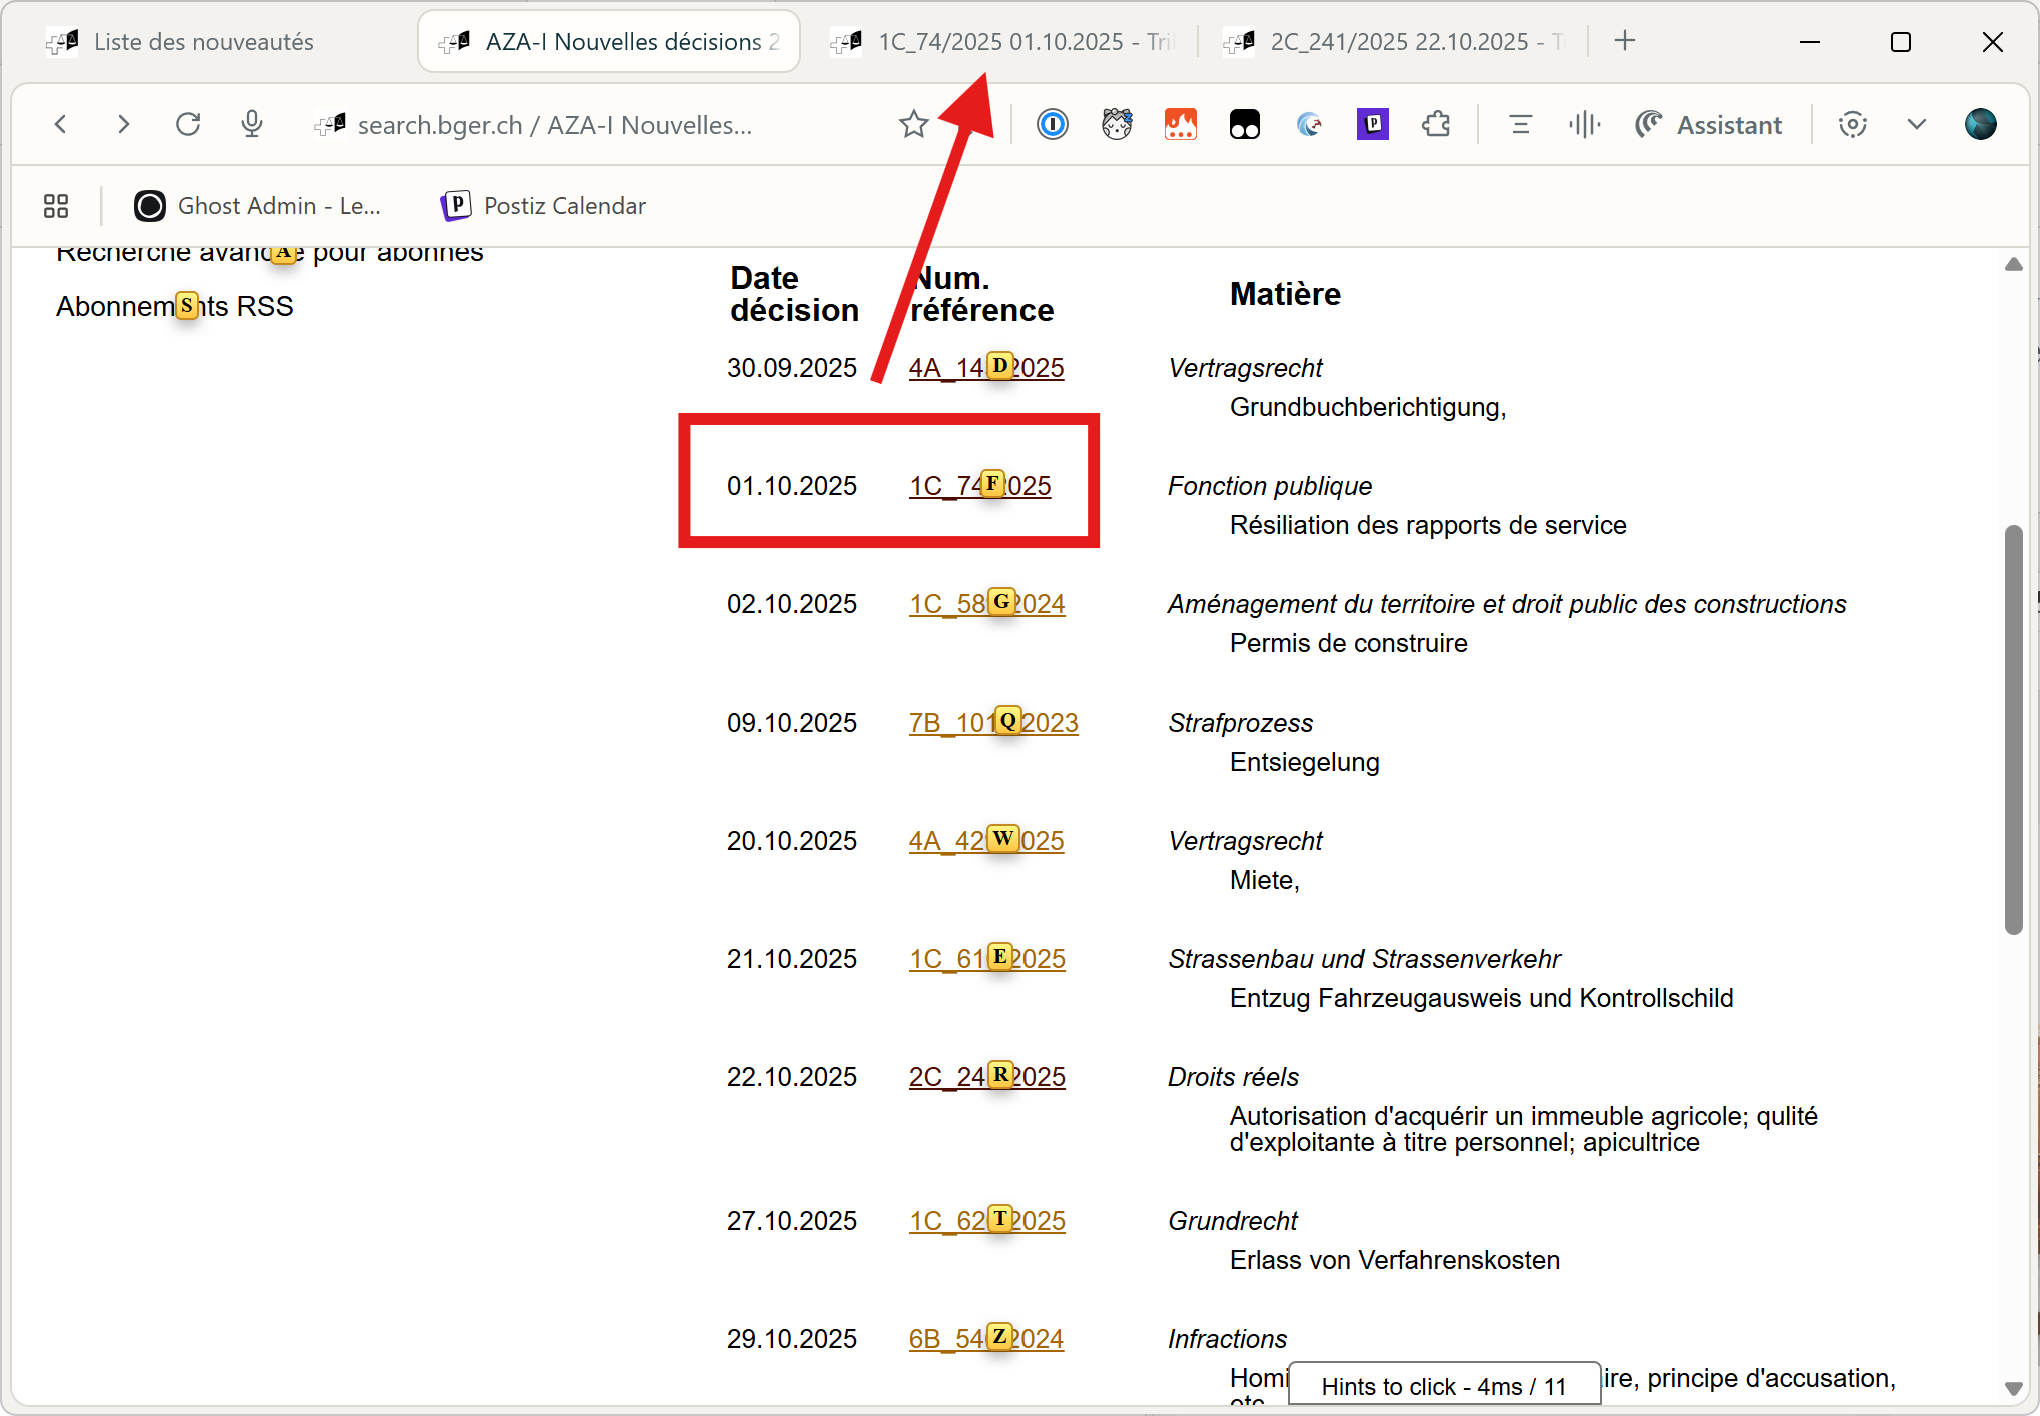Click the purple Postiz extension icon

1372,124
